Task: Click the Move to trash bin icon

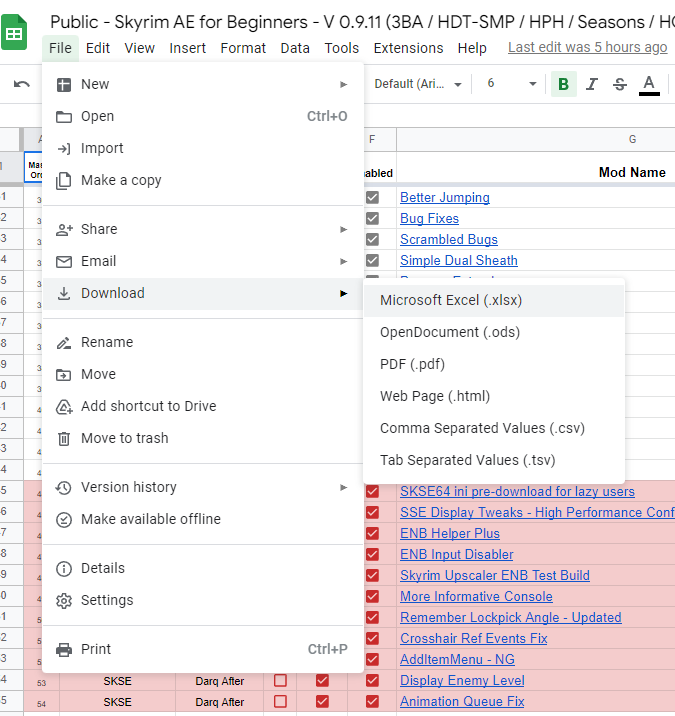Action: (x=63, y=439)
